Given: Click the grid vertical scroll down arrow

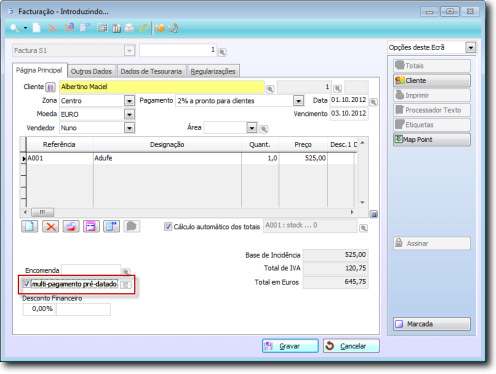Looking at the screenshot, I should pyautogui.click(x=363, y=202).
